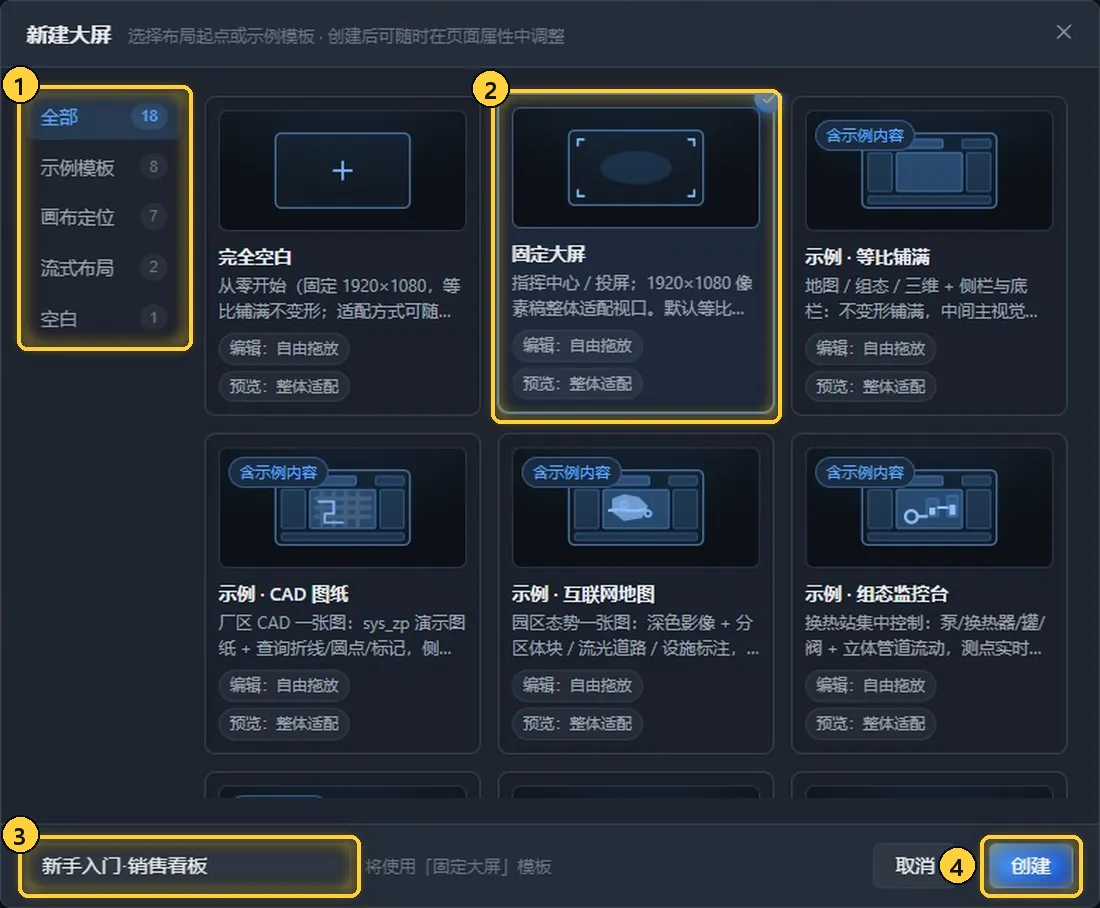Click the 组态监控台 description text
1100x908 pixels.
[x=925, y=635]
